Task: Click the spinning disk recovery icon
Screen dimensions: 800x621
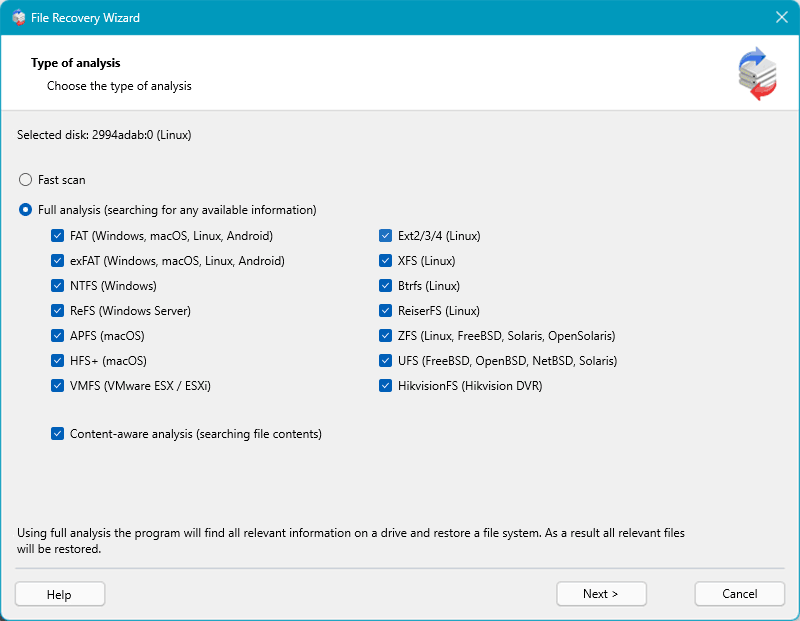Action: [758, 70]
